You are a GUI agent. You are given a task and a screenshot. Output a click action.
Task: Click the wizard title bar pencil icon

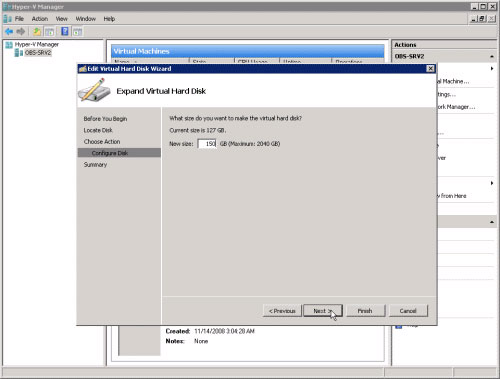click(x=83, y=69)
